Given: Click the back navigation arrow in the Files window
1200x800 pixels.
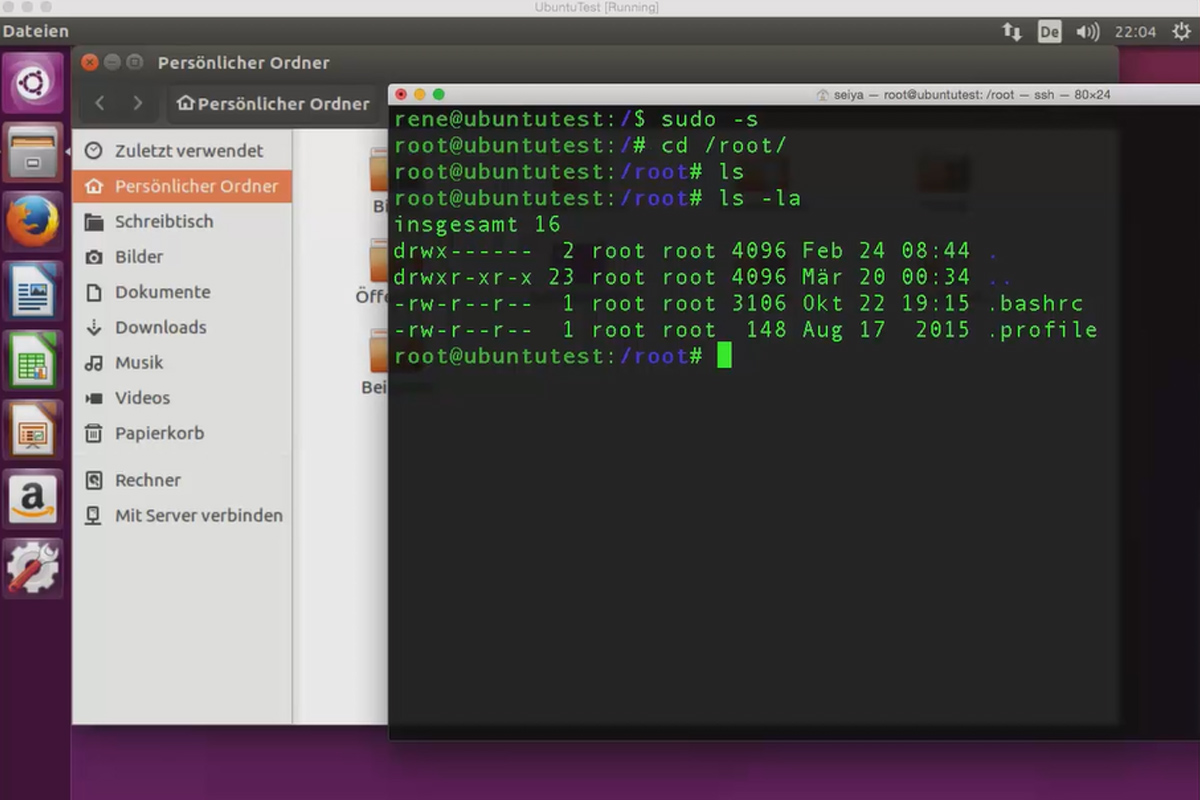Looking at the screenshot, I should coord(99,103).
